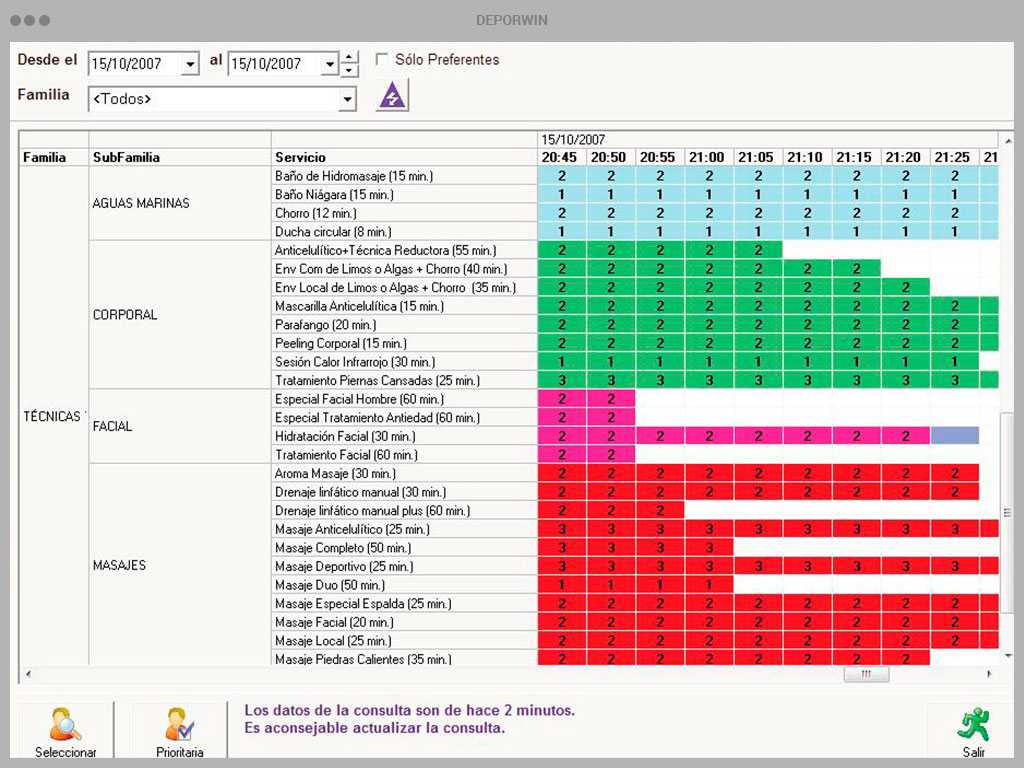Click the horizontal scrollbar left arrow
1024x768 pixels.
(x=27, y=674)
